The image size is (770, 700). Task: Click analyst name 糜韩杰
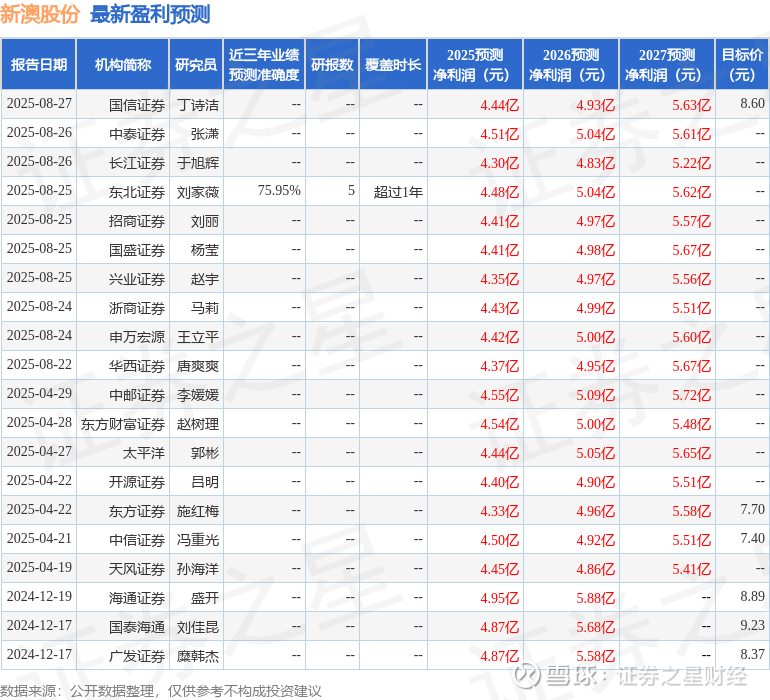[x=198, y=656]
